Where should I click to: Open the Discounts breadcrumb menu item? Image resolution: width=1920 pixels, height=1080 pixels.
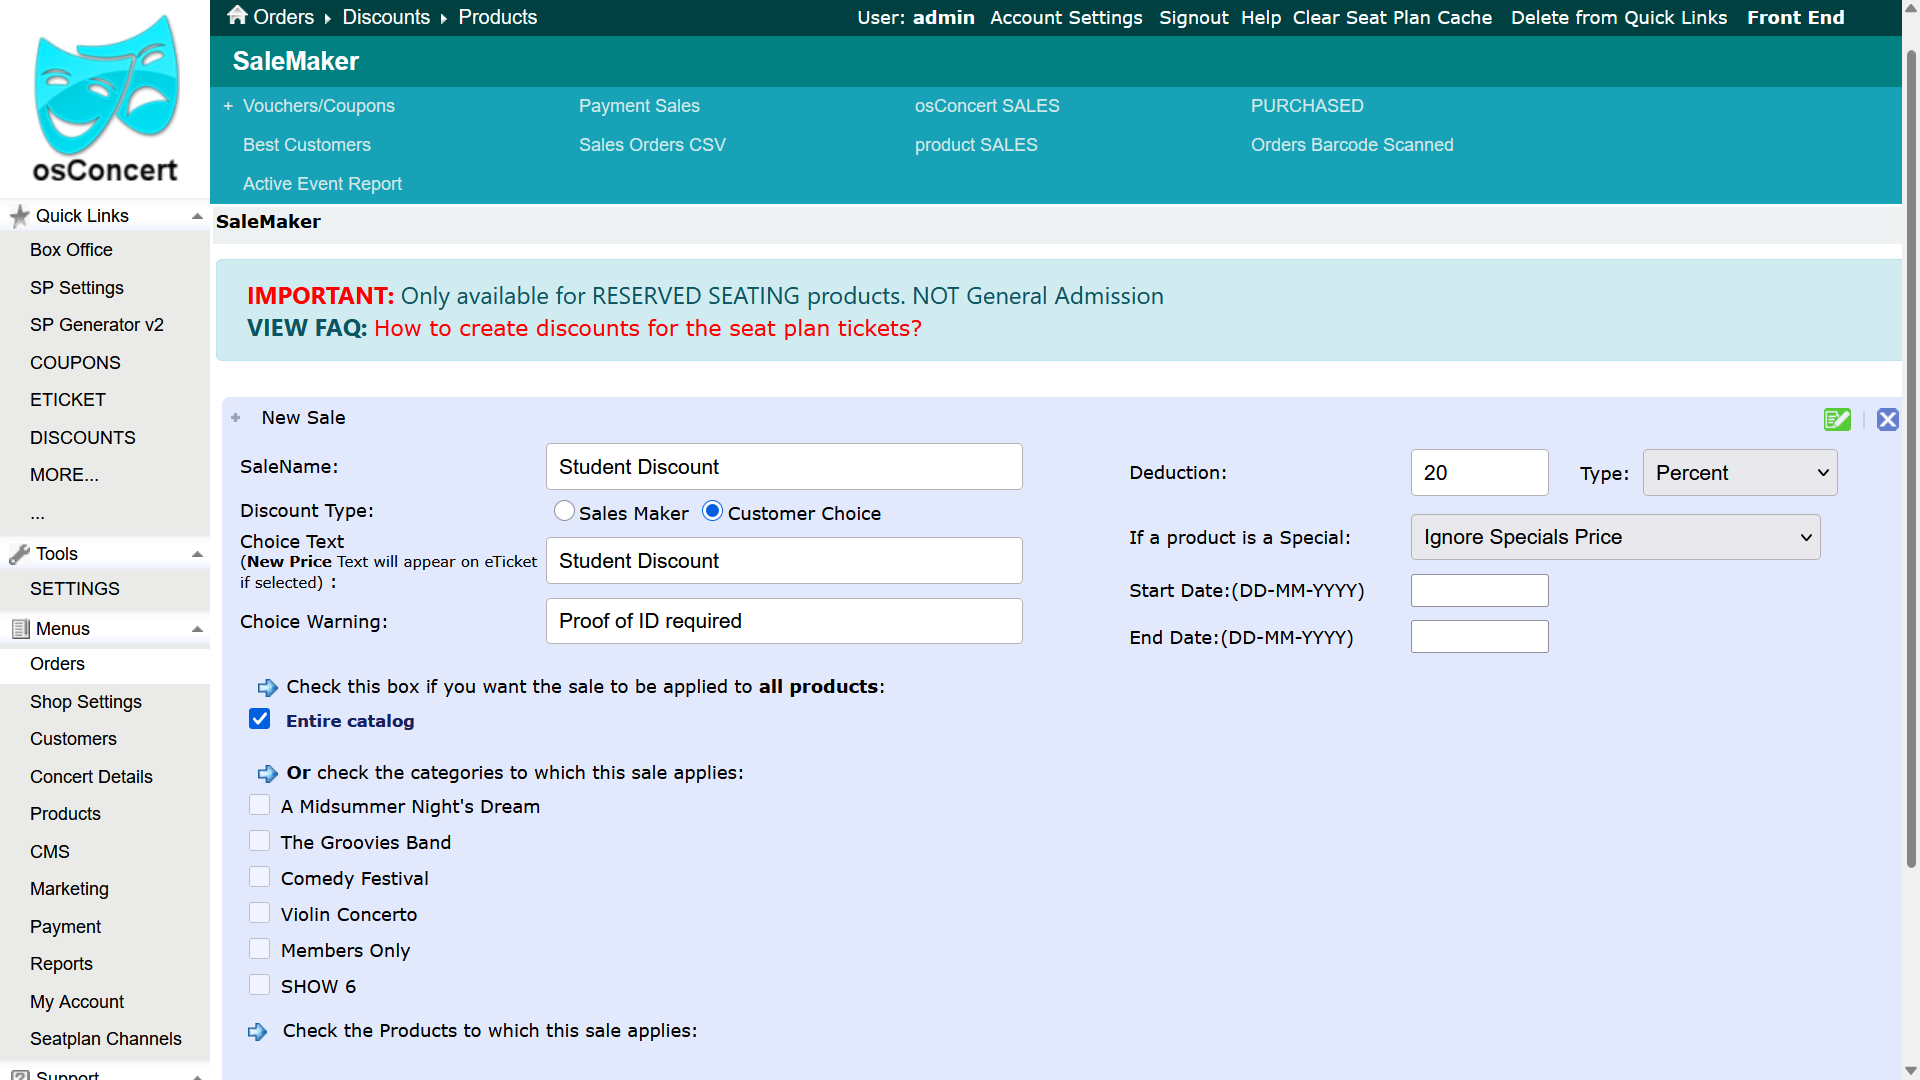386,17
